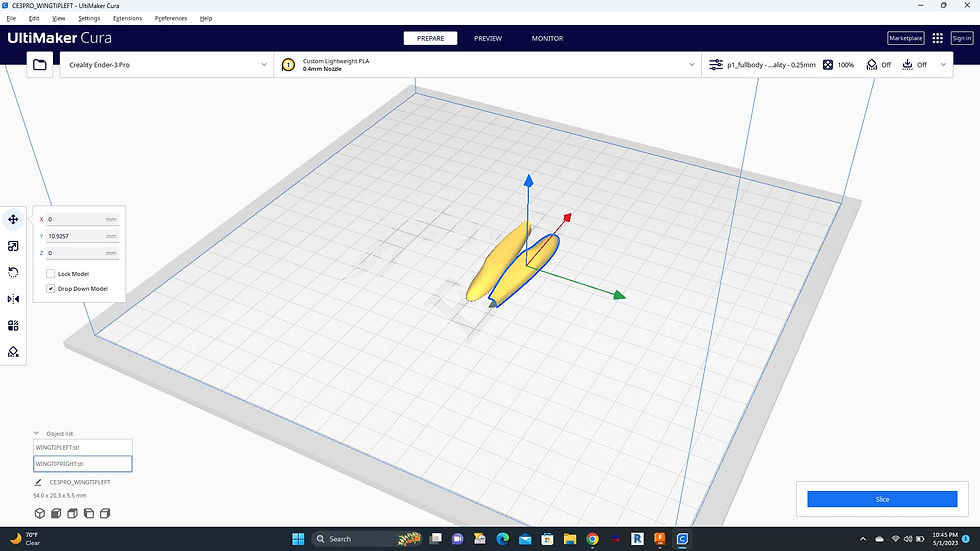The width and height of the screenshot is (980, 551).
Task: Select the Support Blocker tool
Action: 13,352
